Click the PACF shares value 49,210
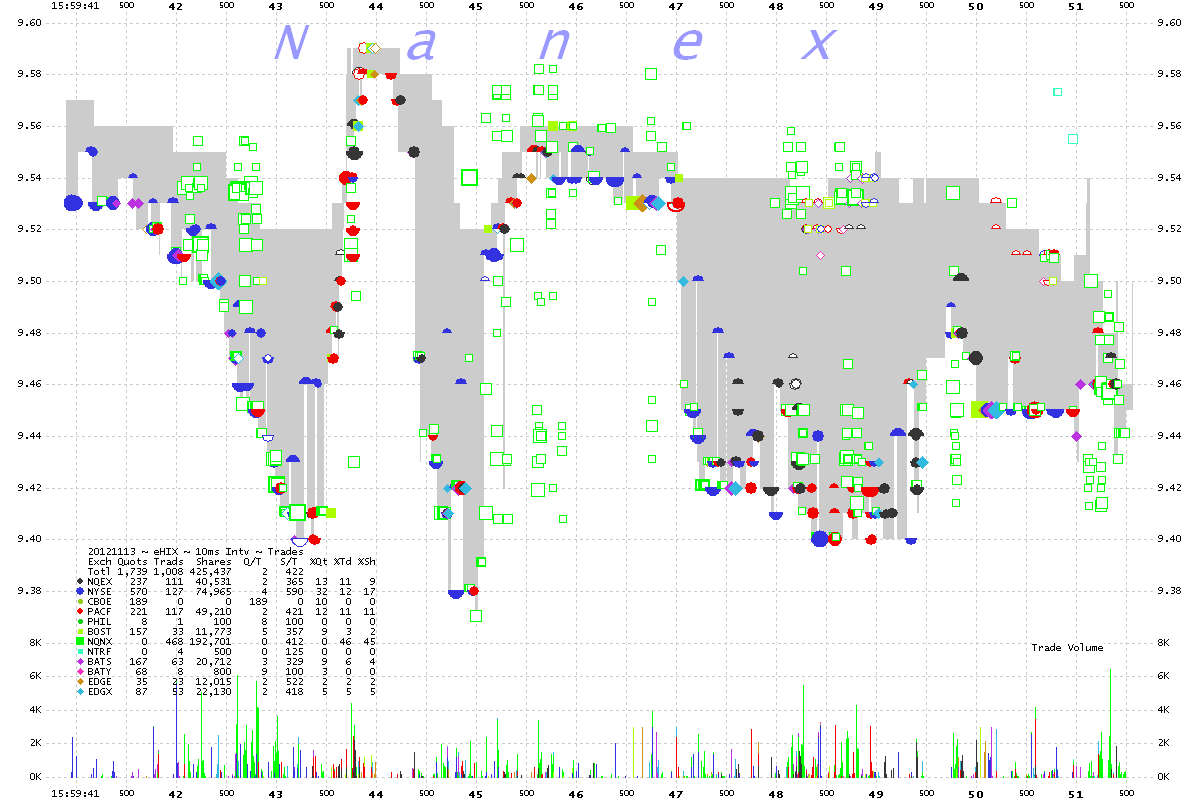 pos(214,610)
